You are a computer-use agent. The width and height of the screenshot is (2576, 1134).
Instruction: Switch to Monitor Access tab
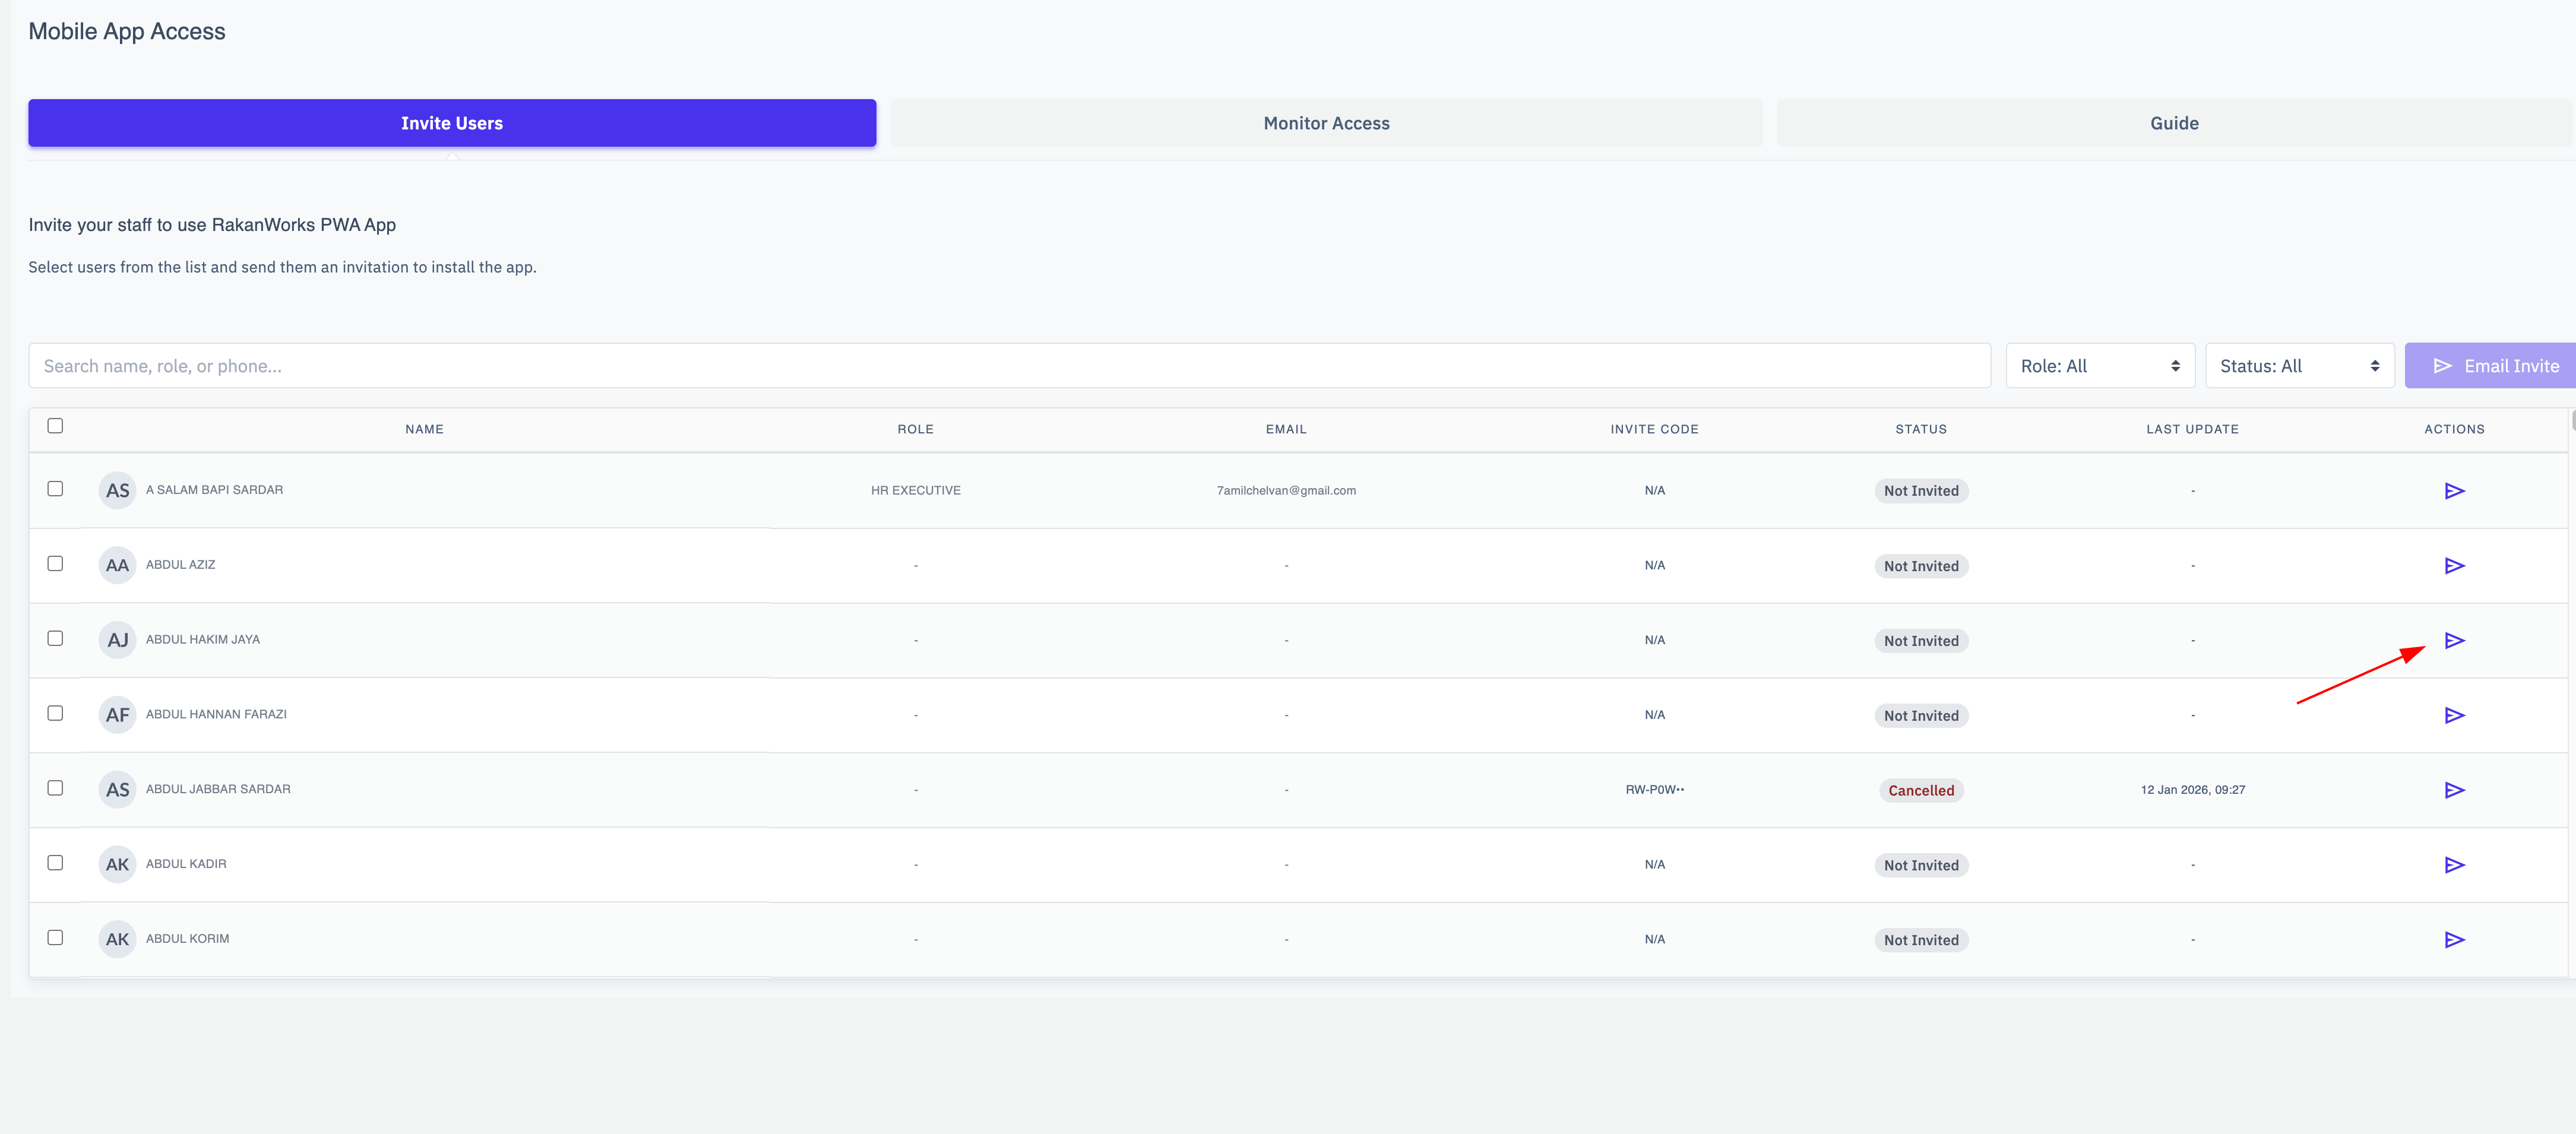(1325, 123)
